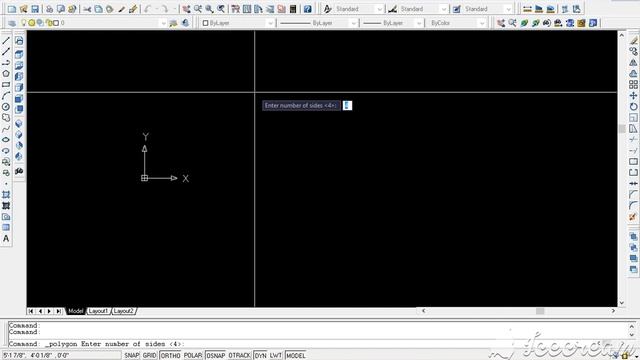This screenshot has width=640, height=360.
Task: Open the text style Standard dropdown
Action: click(x=380, y=9)
